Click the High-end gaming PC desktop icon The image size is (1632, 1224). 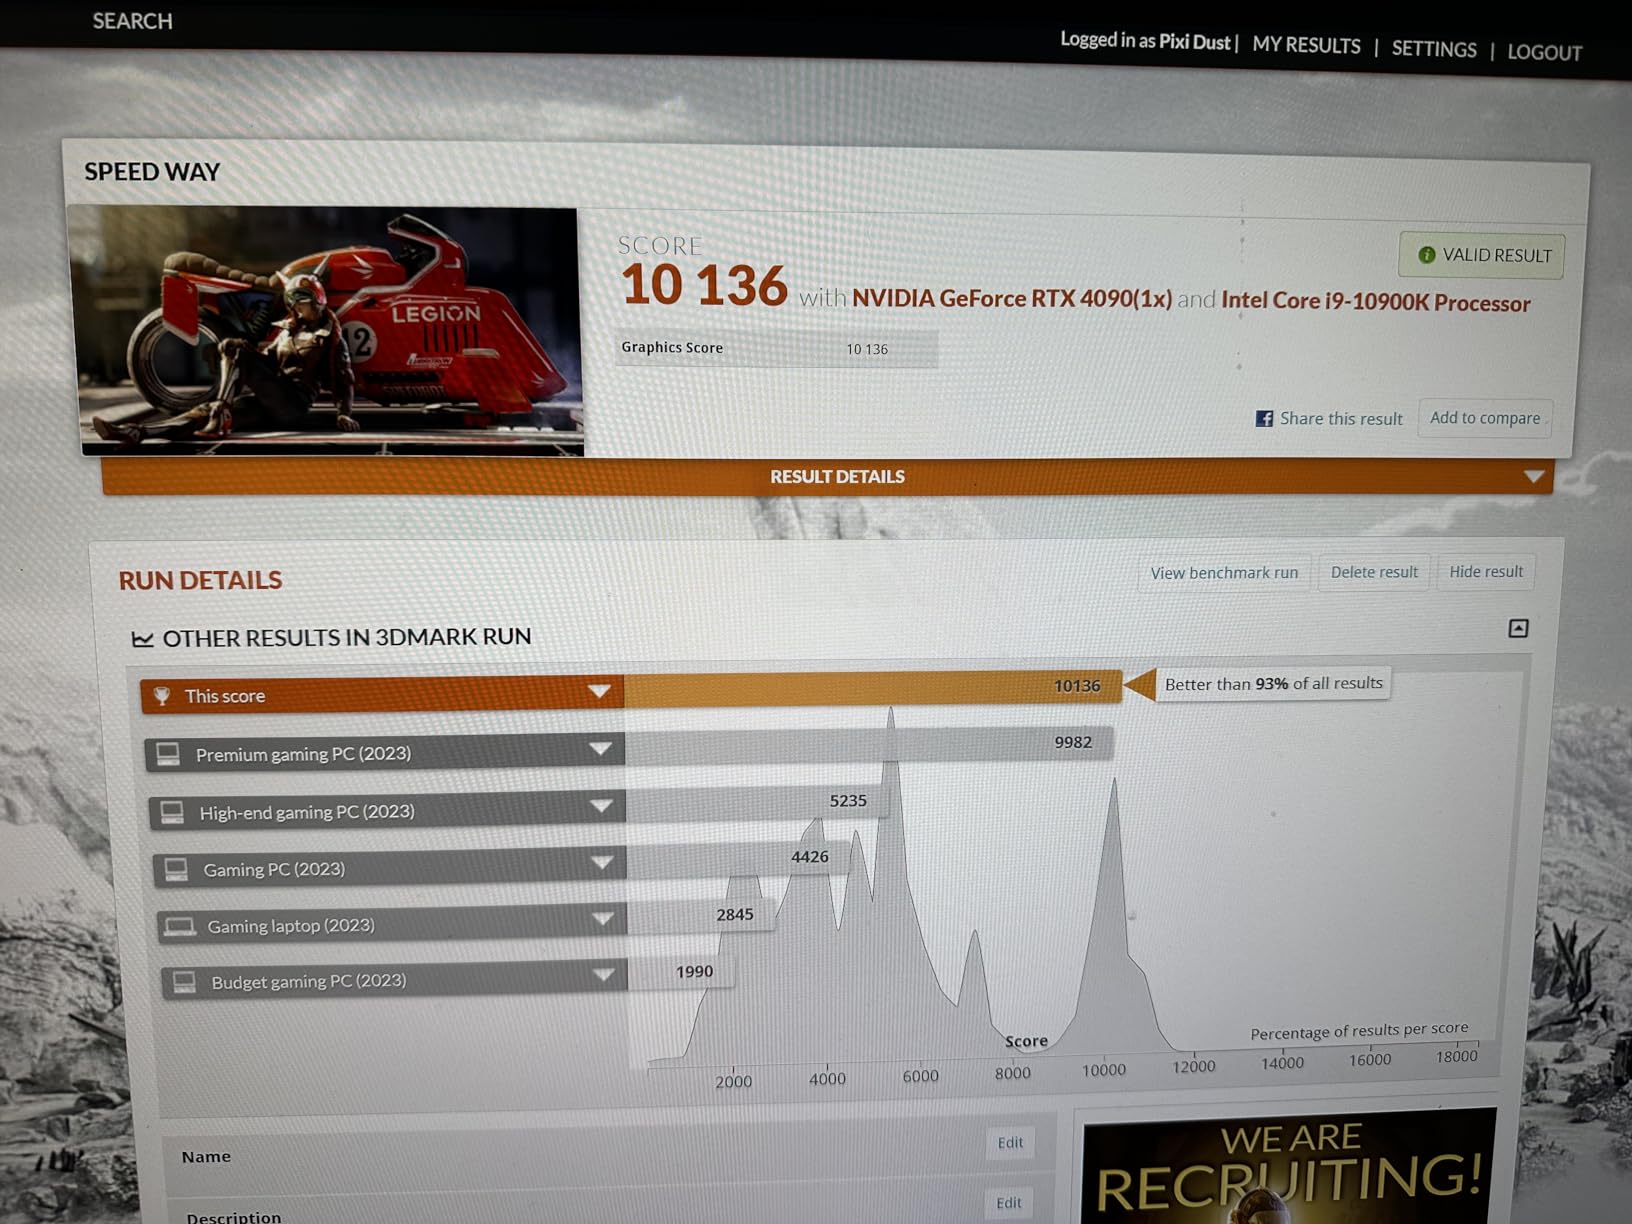click(x=172, y=812)
